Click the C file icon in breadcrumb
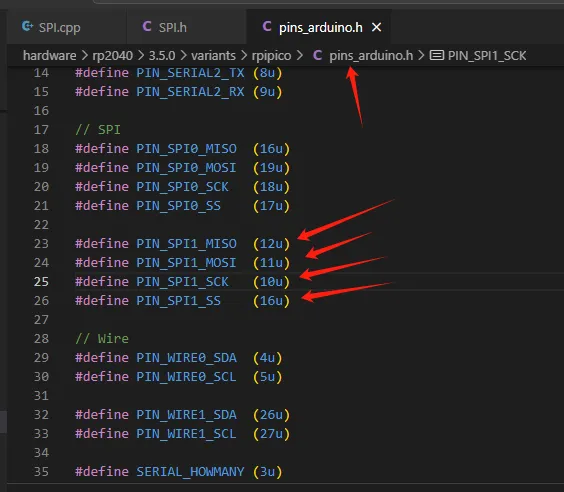564x492 pixels. [317, 55]
